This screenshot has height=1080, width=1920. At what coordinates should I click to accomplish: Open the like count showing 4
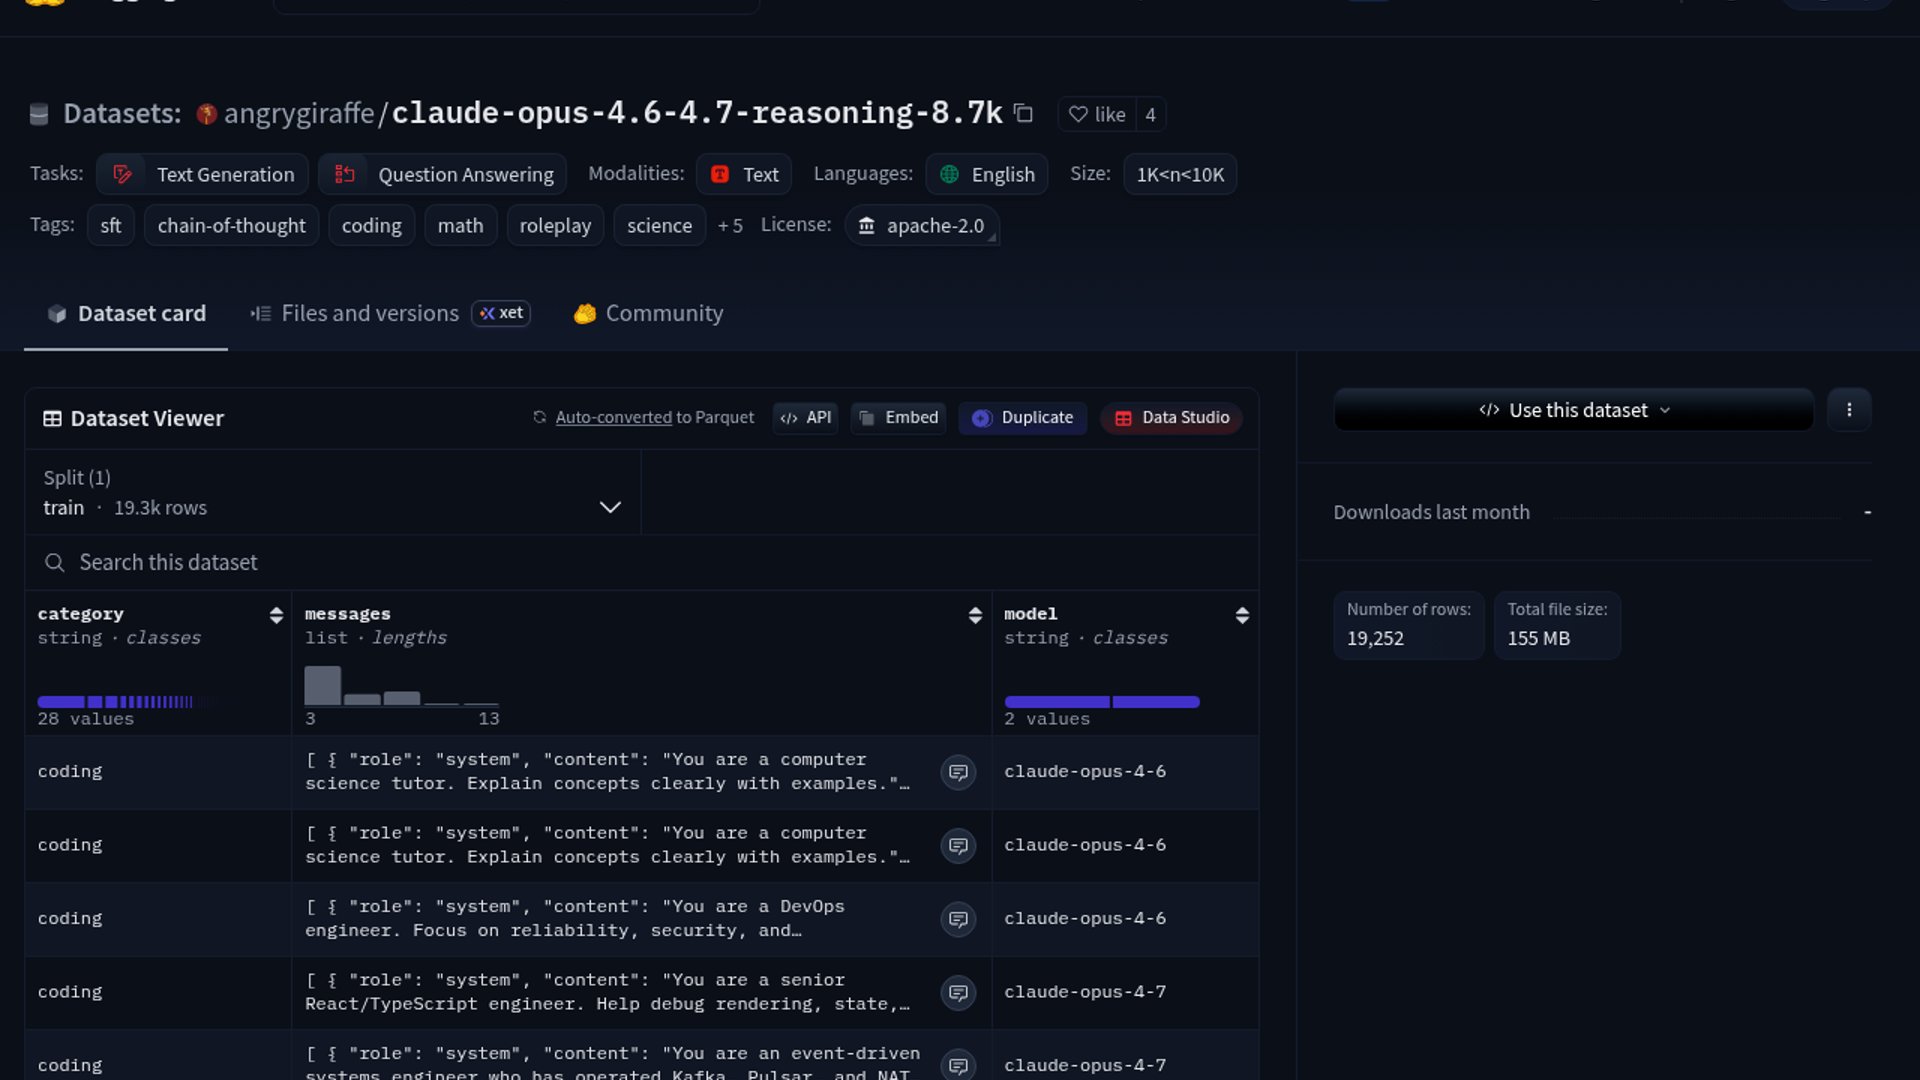point(1150,114)
